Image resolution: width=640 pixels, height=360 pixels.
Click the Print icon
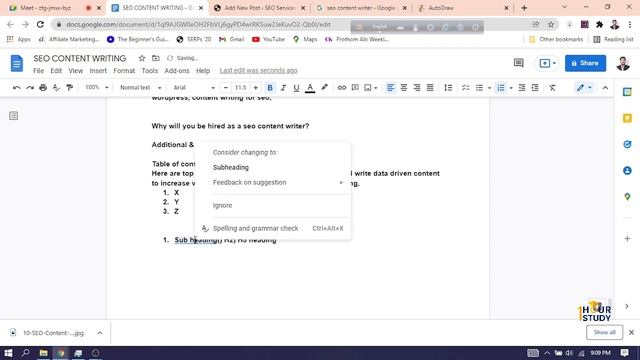pyautogui.click(x=43, y=88)
